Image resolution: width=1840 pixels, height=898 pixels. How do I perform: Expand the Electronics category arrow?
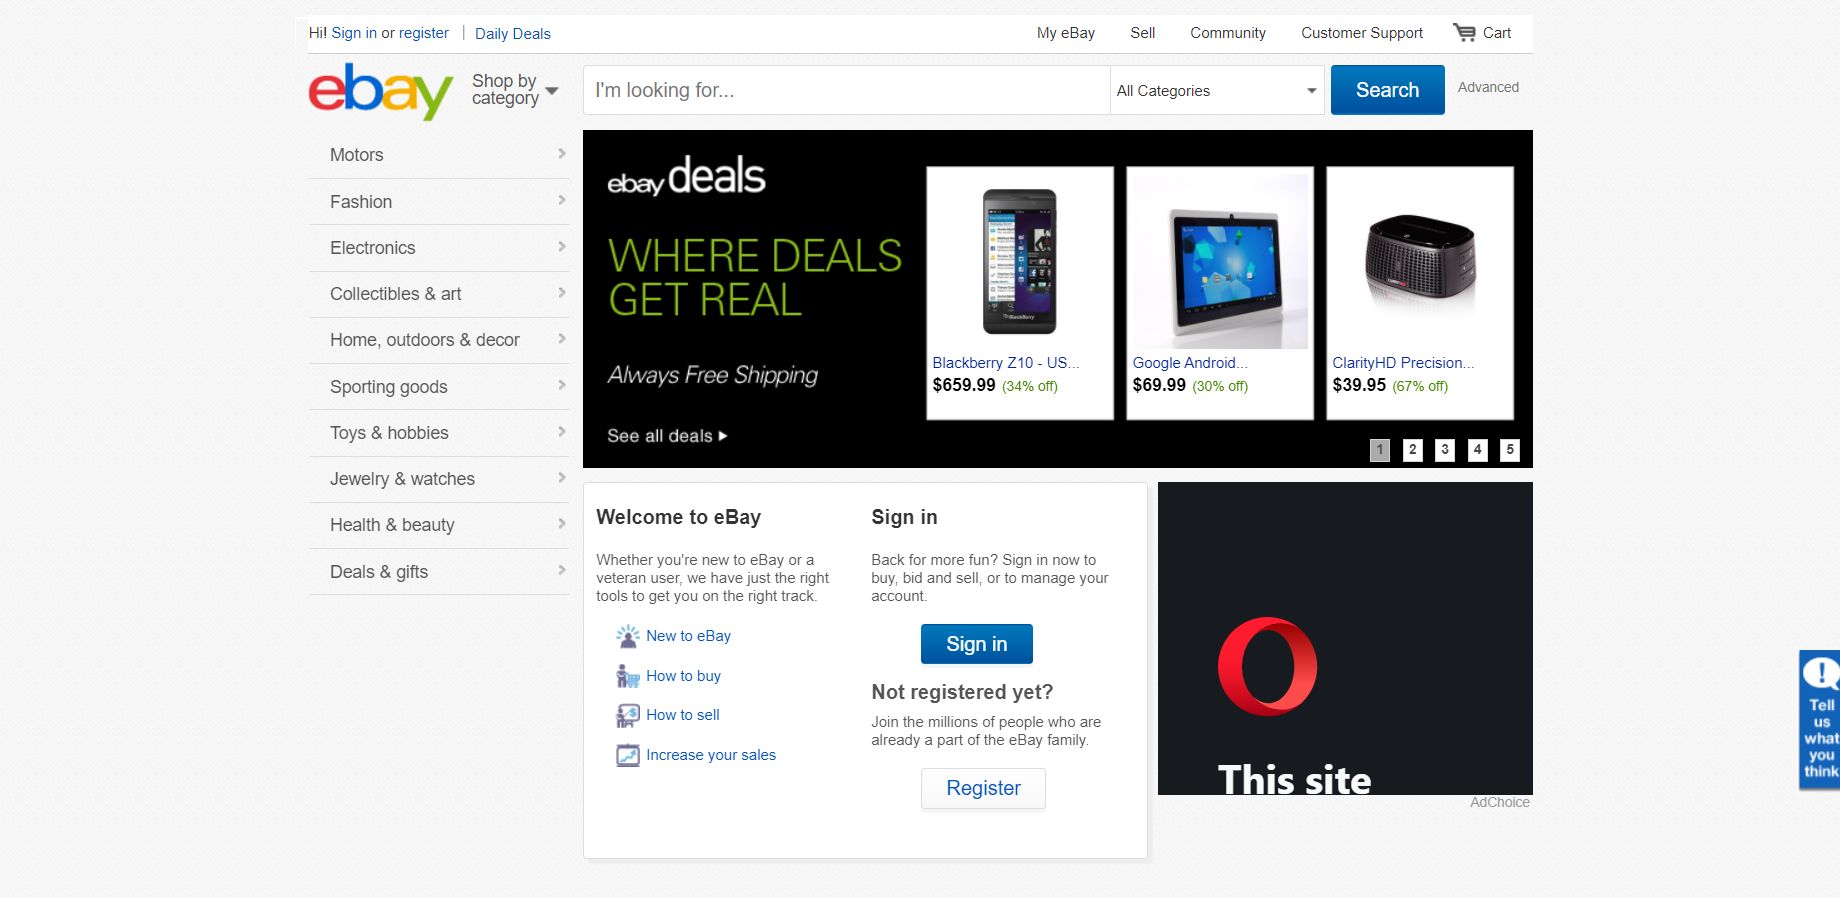point(561,246)
